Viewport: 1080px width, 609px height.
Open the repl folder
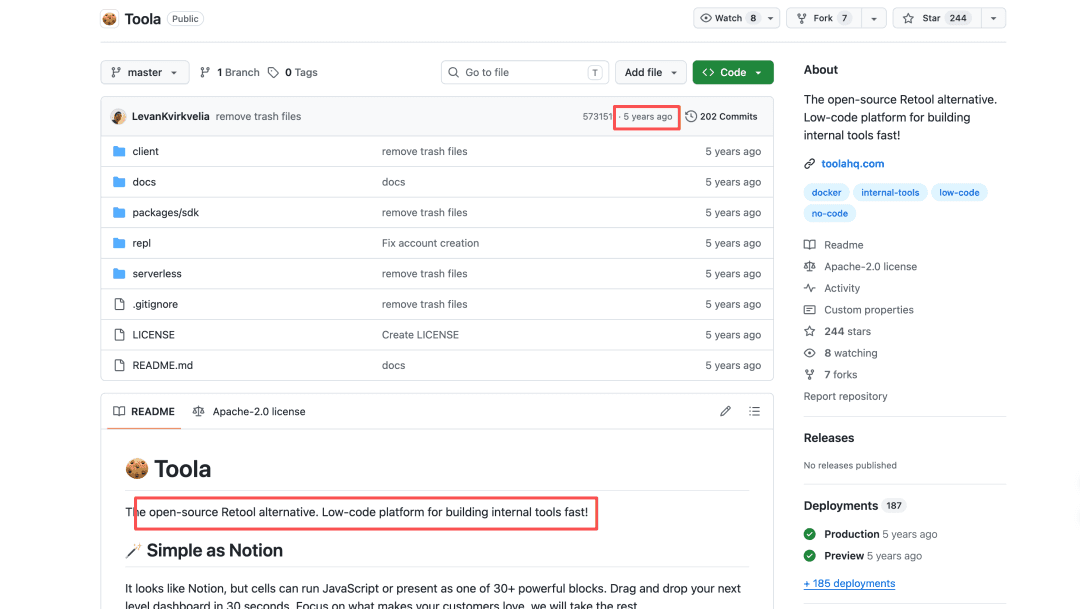(x=141, y=243)
